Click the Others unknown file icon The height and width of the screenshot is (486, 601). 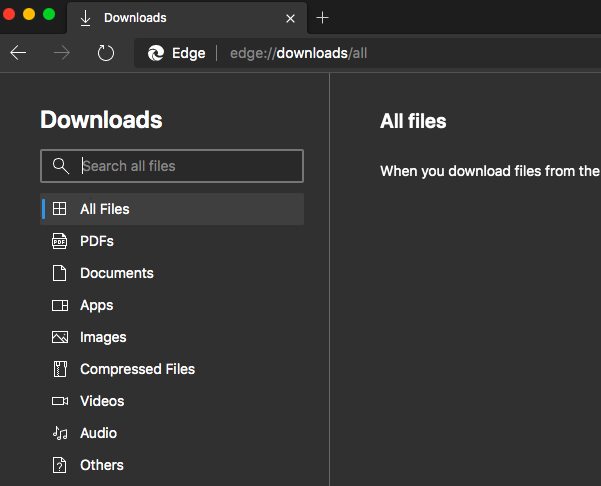coord(60,465)
